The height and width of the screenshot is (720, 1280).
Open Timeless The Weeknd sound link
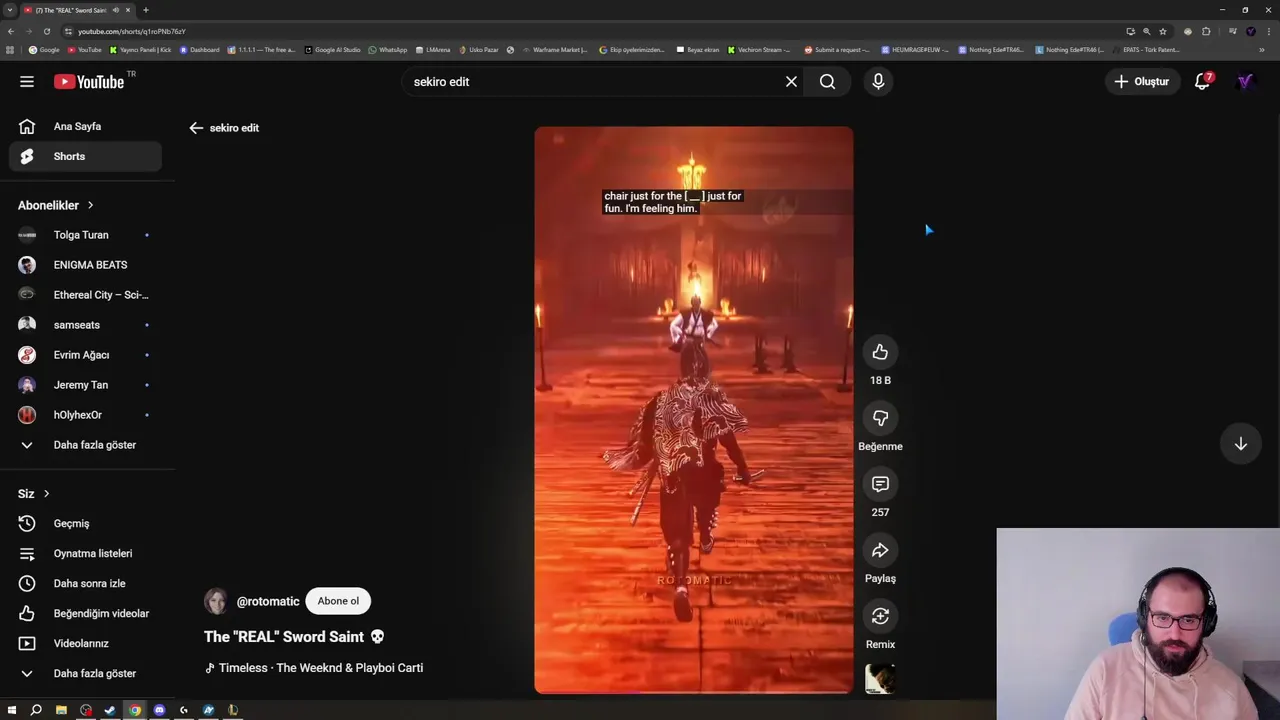coord(314,668)
